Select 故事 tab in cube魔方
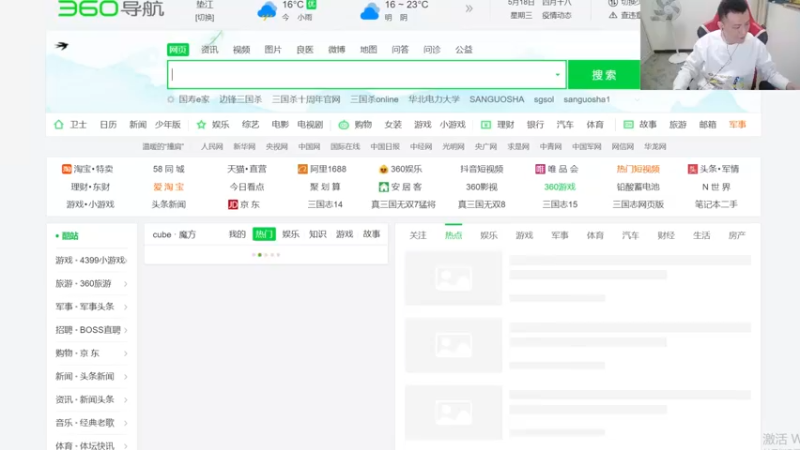The height and width of the screenshot is (450, 800). tap(371, 234)
